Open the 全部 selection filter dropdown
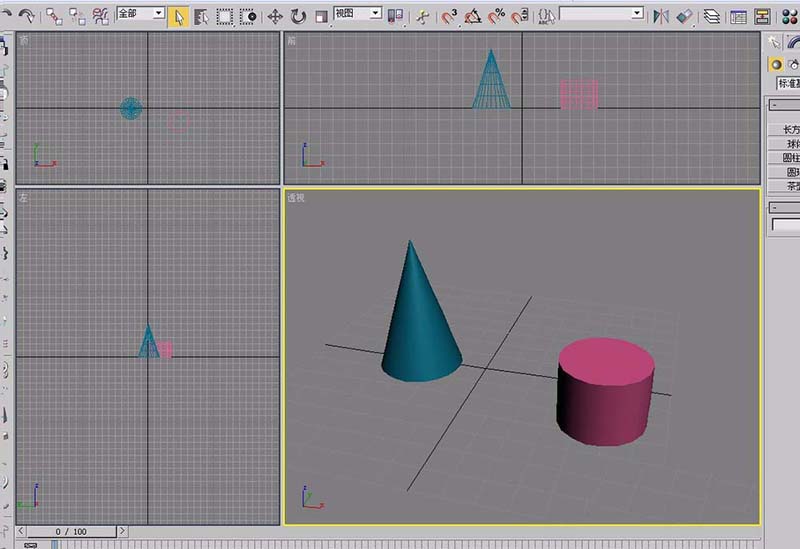The image size is (800, 549). point(141,14)
